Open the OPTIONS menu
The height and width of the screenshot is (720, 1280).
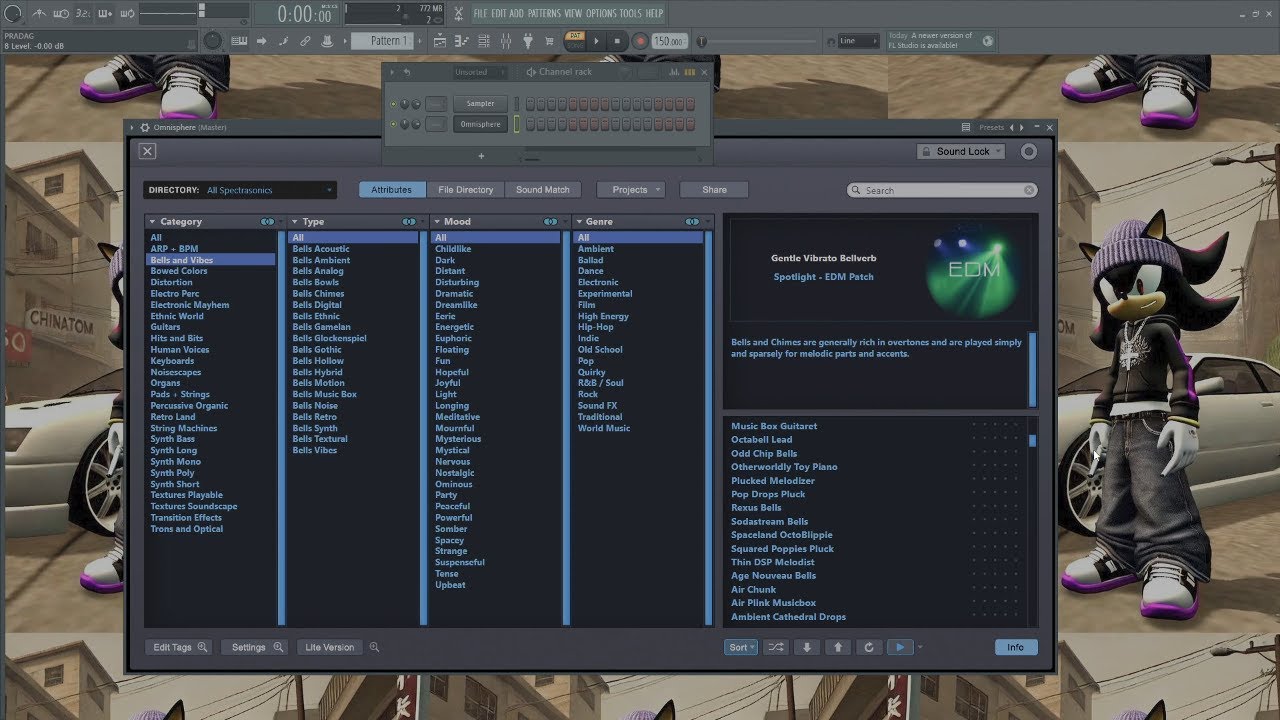click(601, 14)
